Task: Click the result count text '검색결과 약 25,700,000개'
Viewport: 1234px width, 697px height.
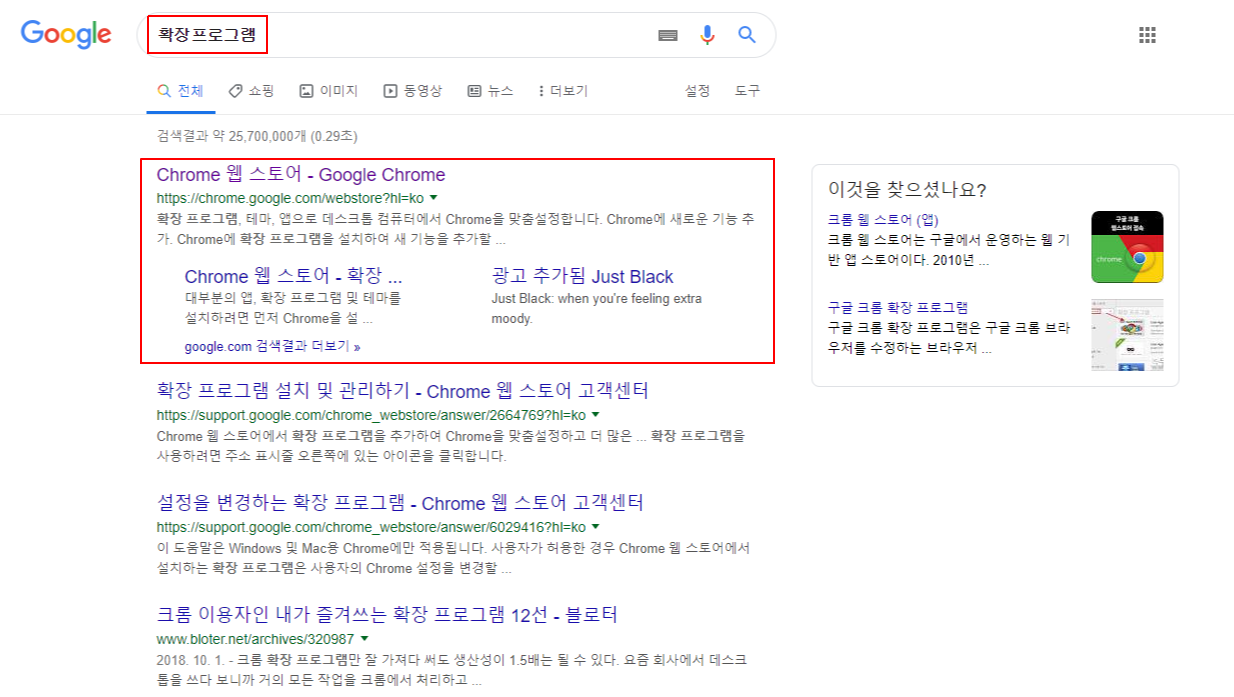Action: 231,136
